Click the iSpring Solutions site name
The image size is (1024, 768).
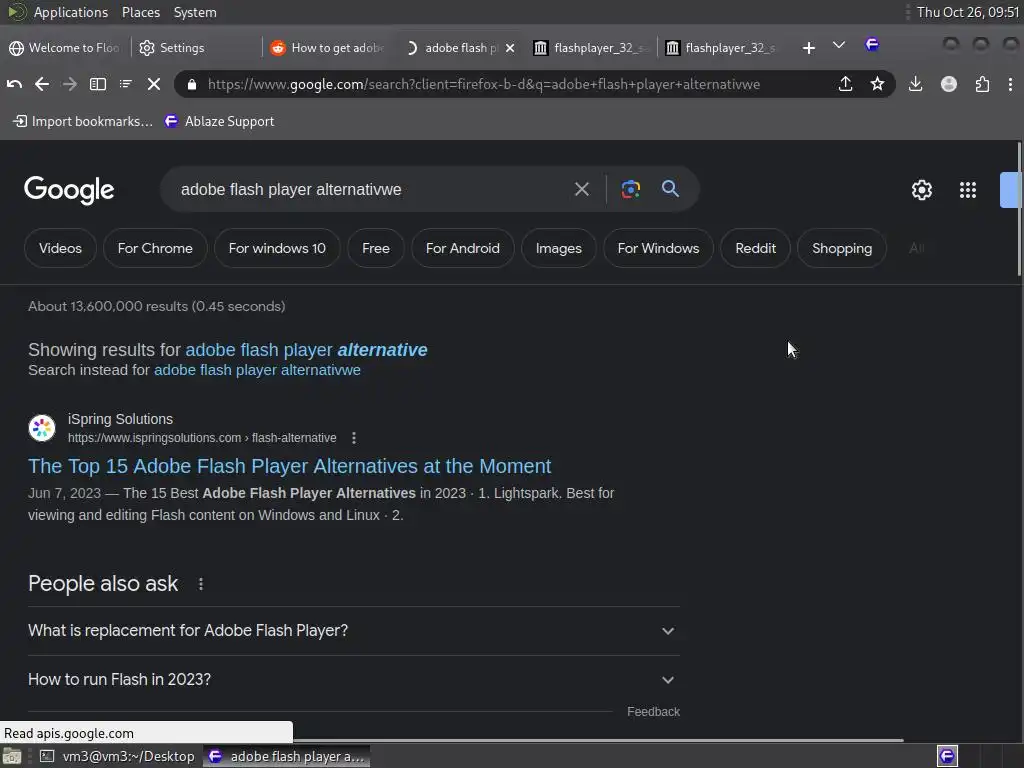coord(120,419)
